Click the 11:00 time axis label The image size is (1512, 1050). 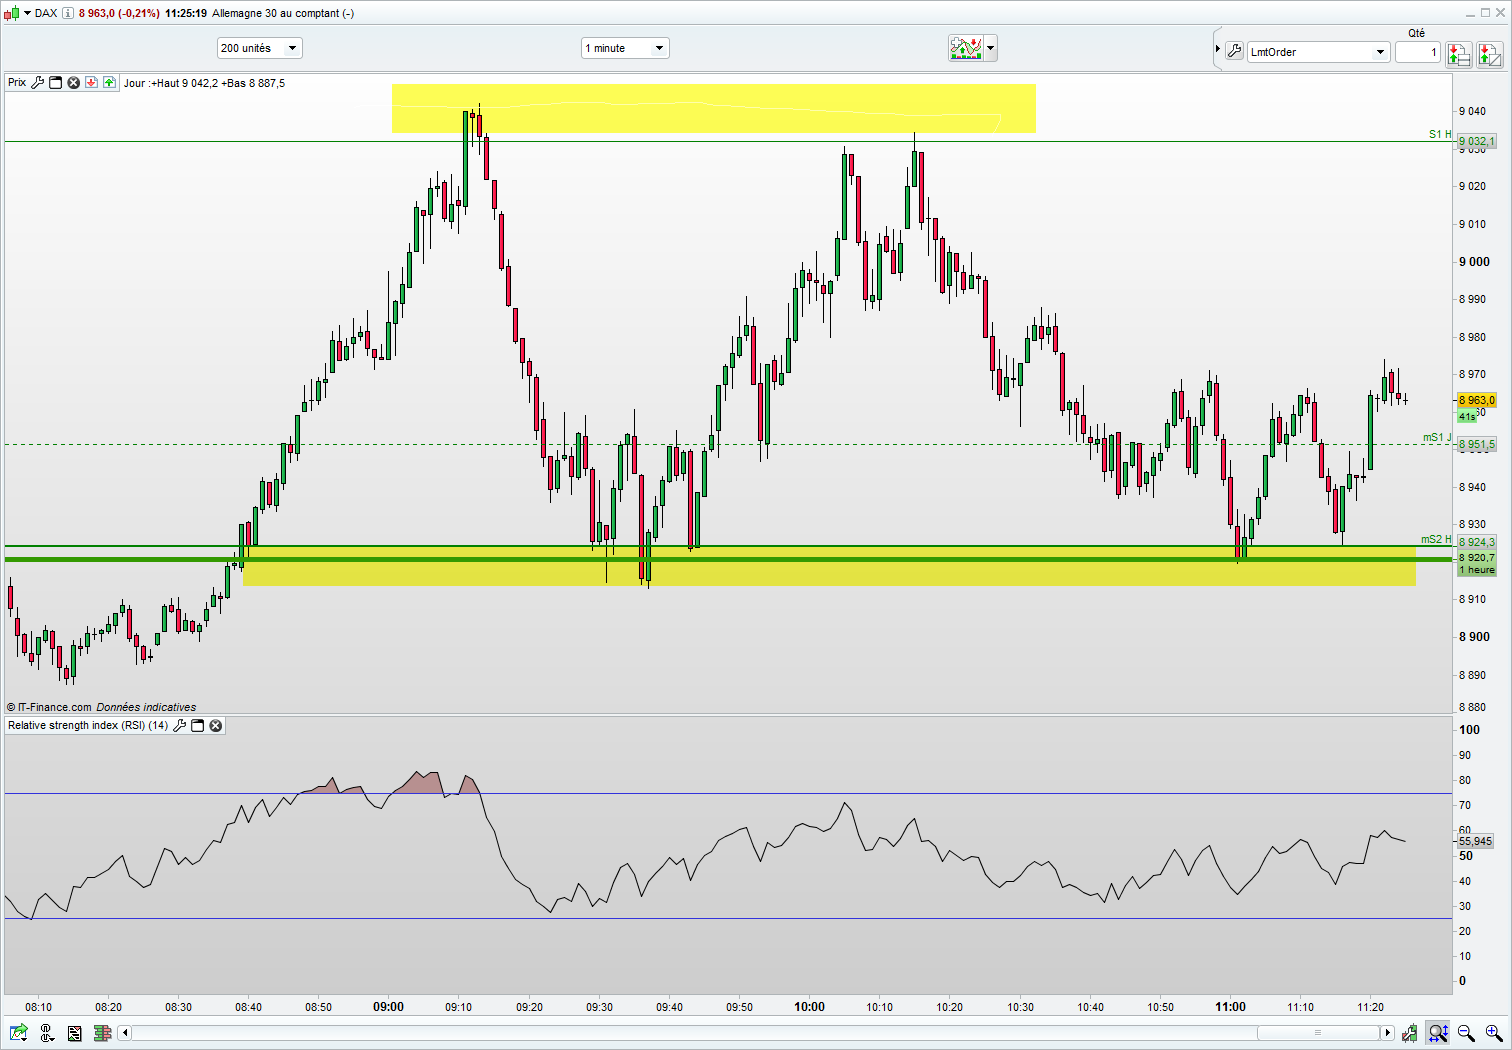click(1230, 1007)
